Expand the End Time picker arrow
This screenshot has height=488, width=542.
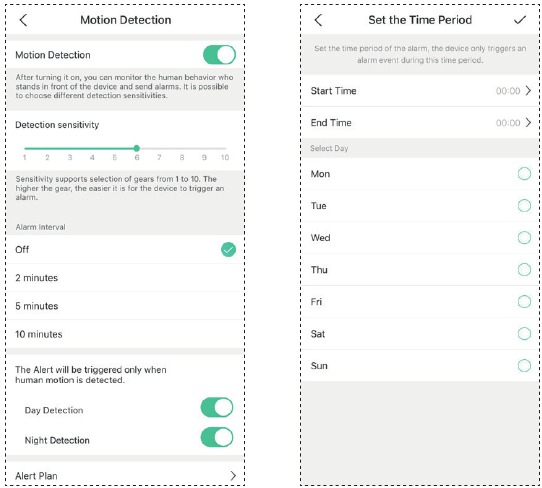coord(528,123)
